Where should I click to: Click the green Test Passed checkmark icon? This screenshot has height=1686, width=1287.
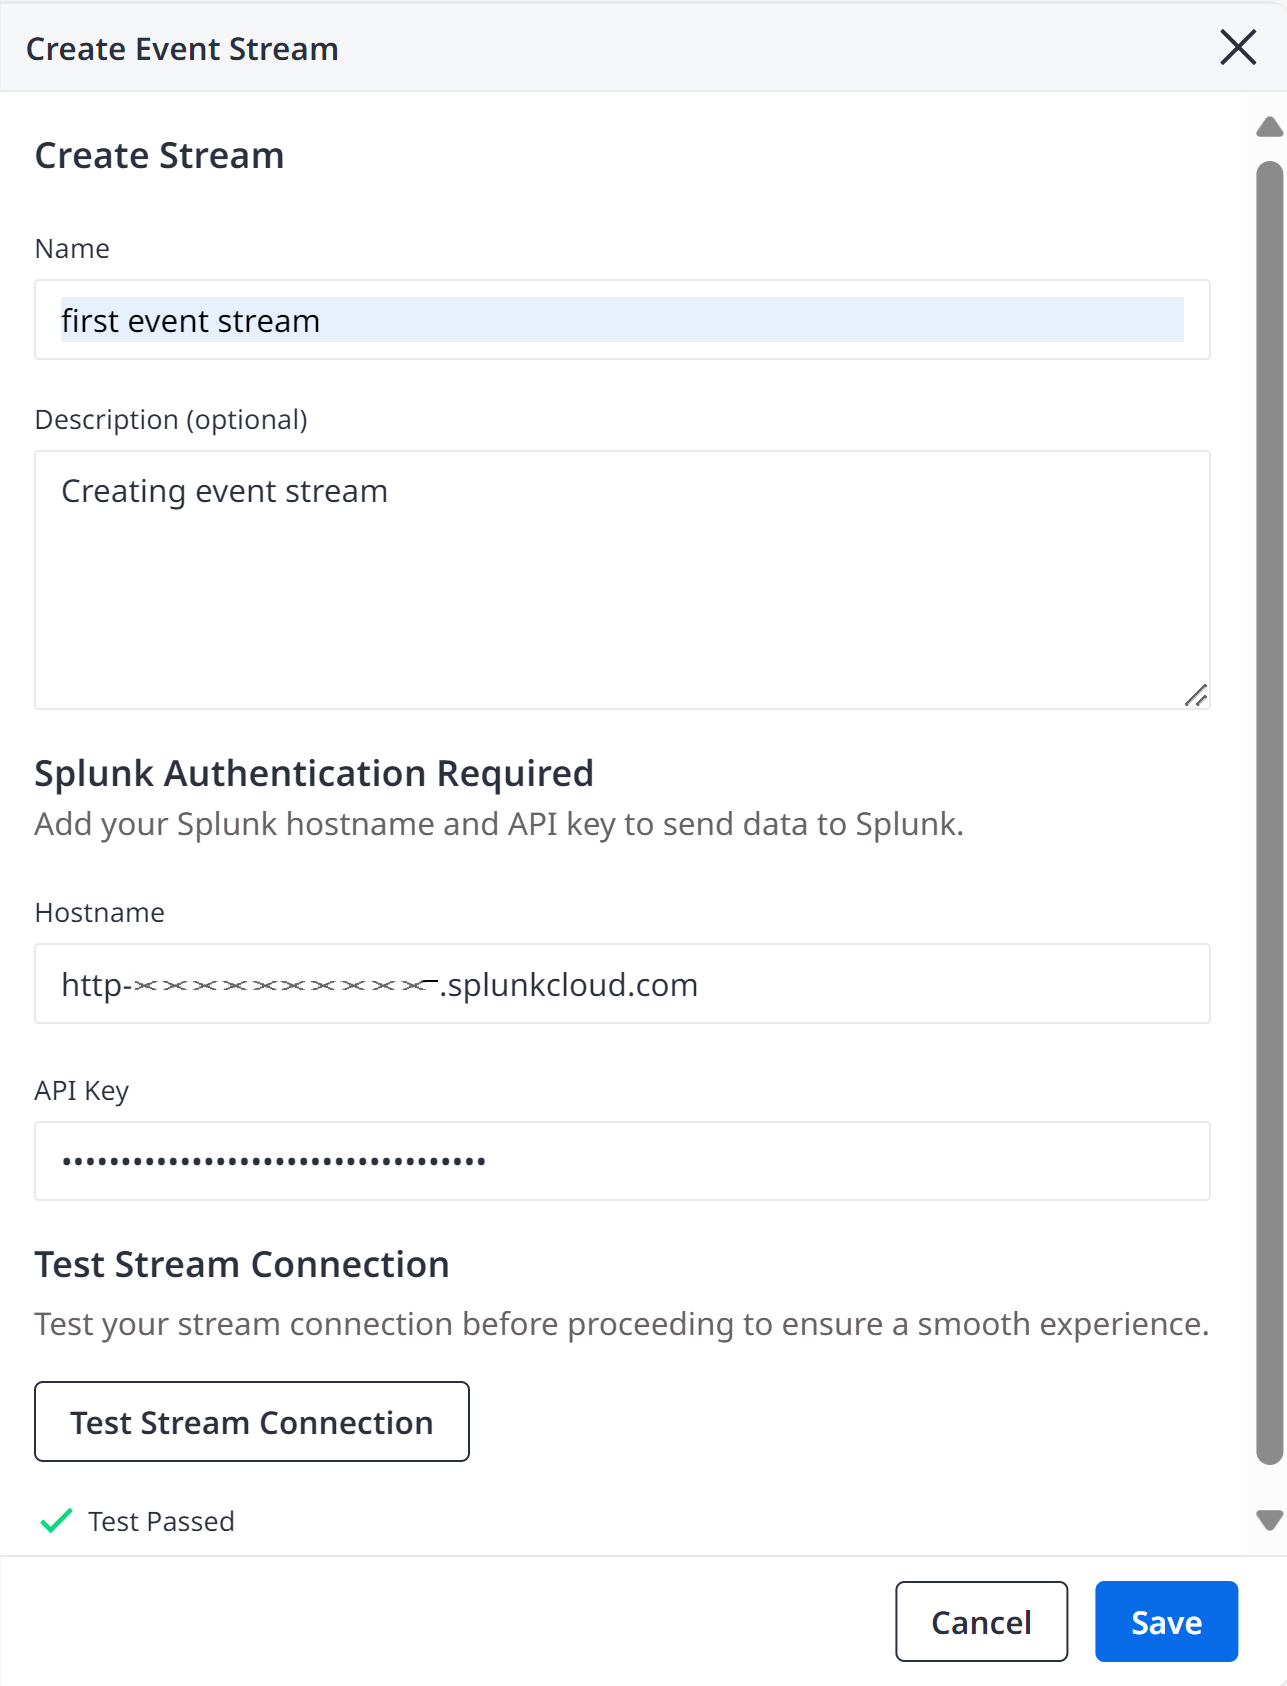(56, 1521)
